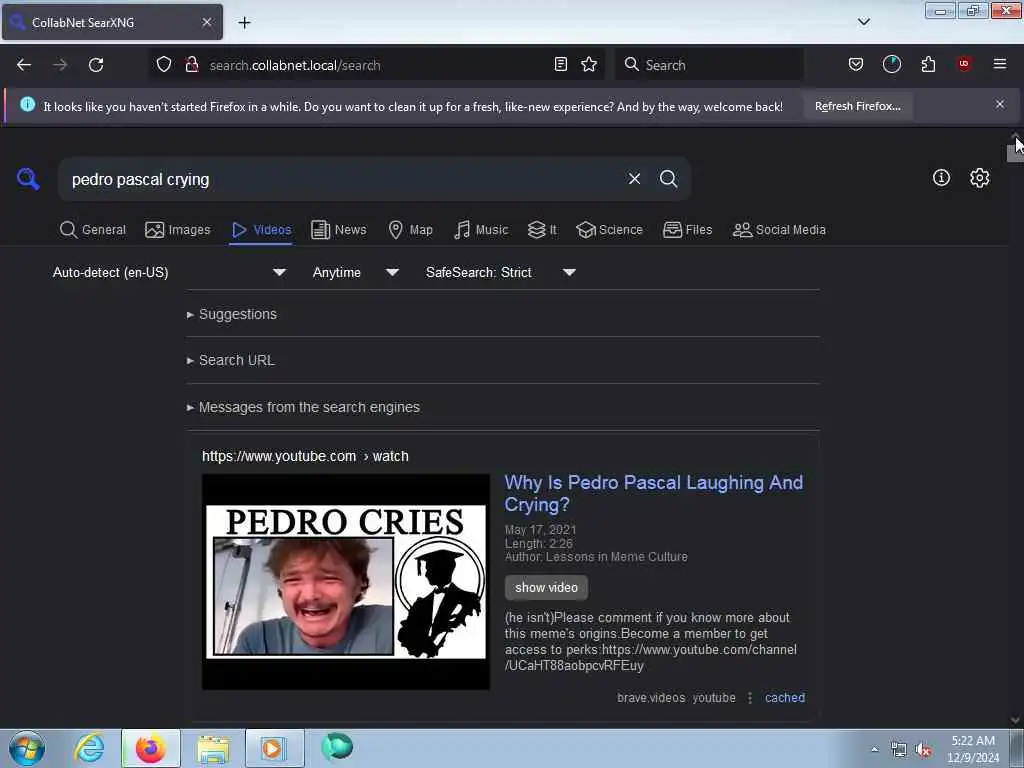Open the Firefox hamburger menu
This screenshot has width=1024, height=768.
[1000, 64]
